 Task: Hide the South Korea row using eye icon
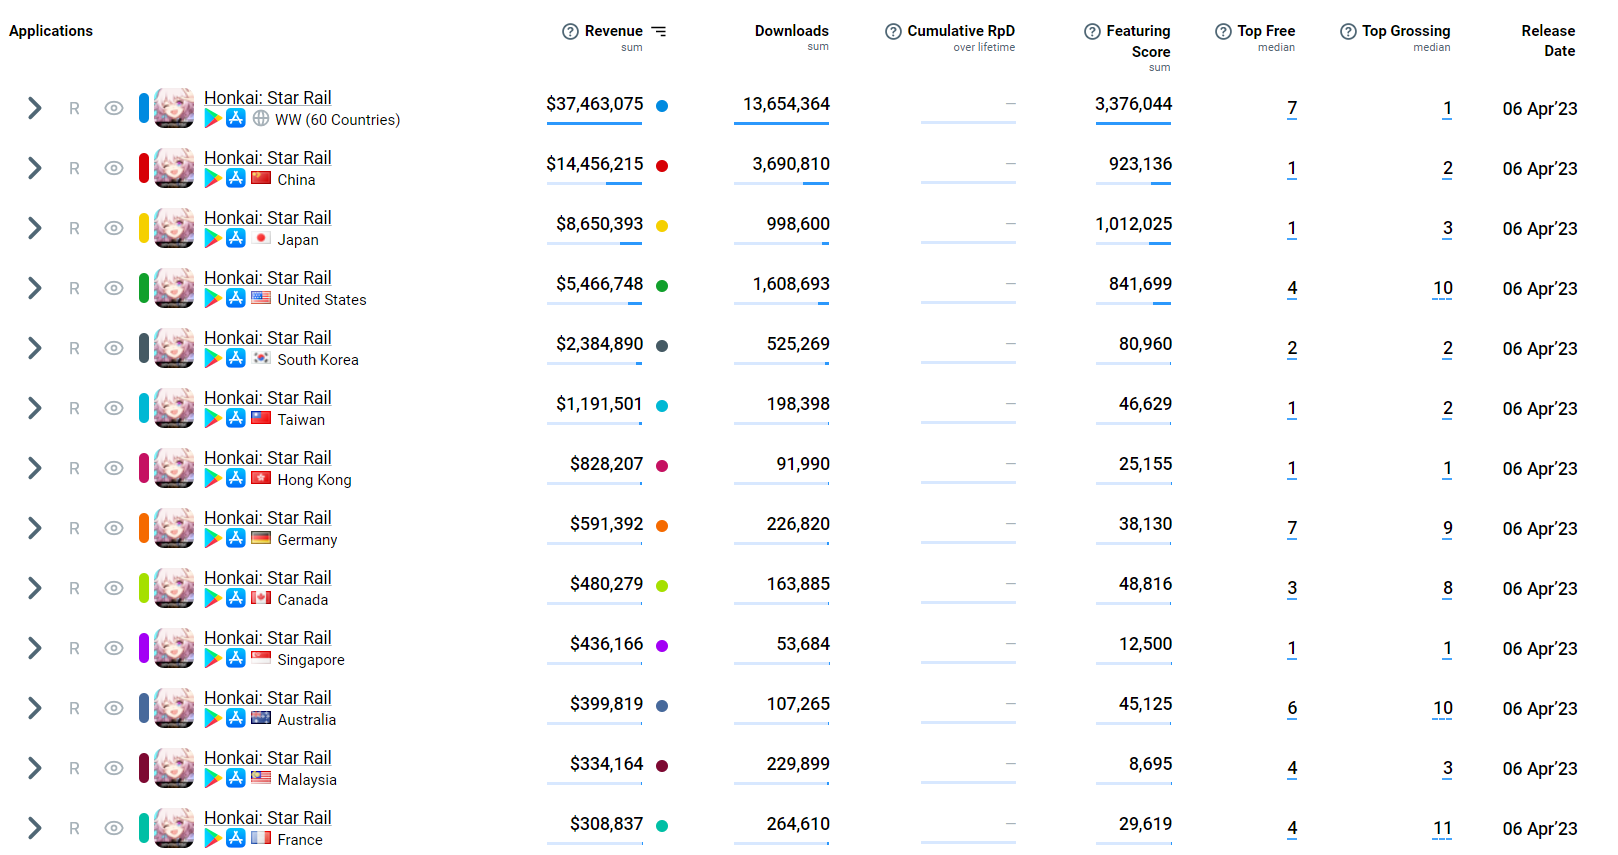pos(114,348)
